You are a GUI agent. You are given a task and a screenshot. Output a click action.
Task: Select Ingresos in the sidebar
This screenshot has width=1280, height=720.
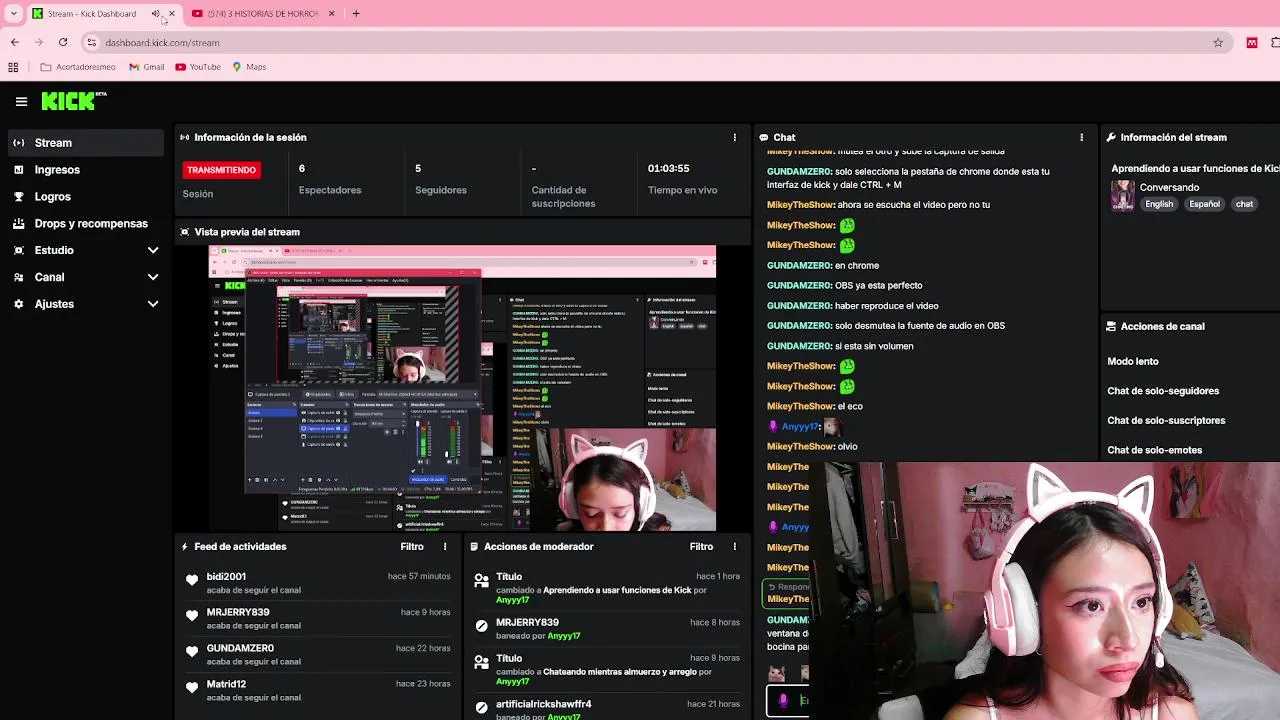(x=86, y=170)
